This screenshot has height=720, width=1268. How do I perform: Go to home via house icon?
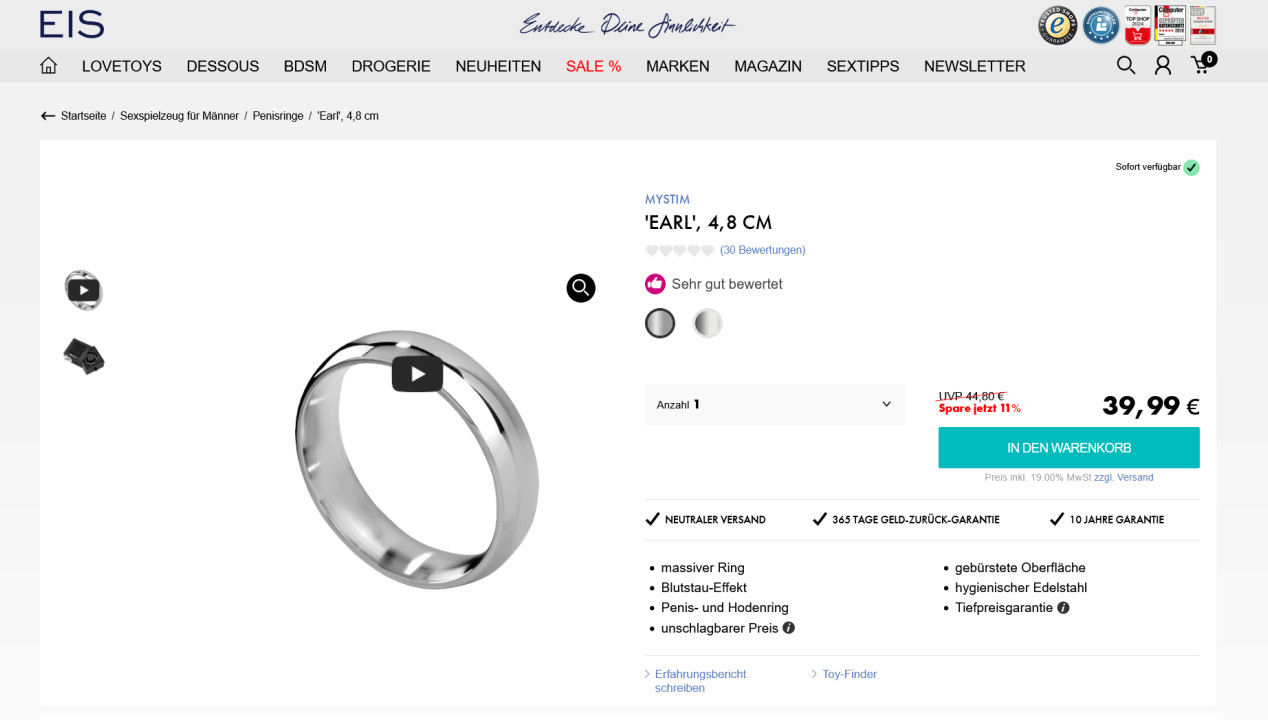click(x=48, y=66)
